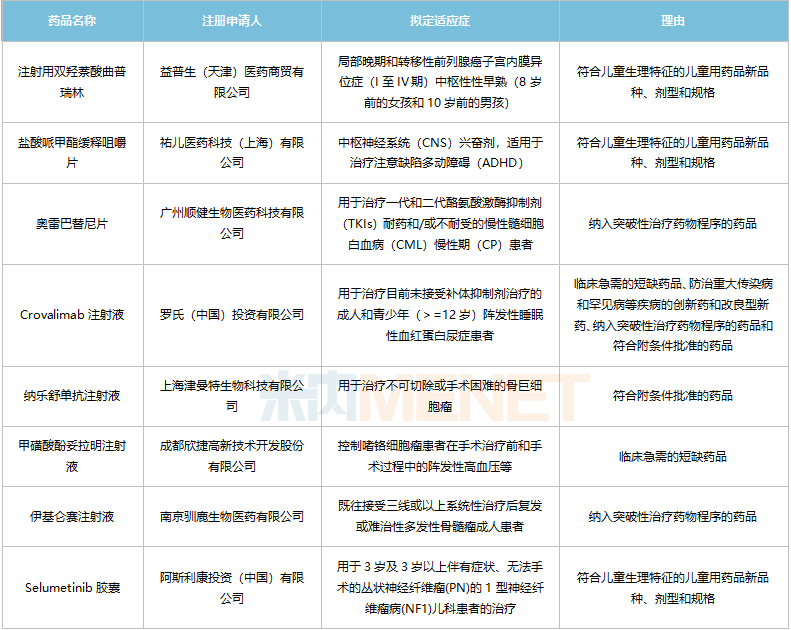
Task: Select the 阿斯利康投资（中国）有限公司 applicant cell
Action: [x=232, y=588]
